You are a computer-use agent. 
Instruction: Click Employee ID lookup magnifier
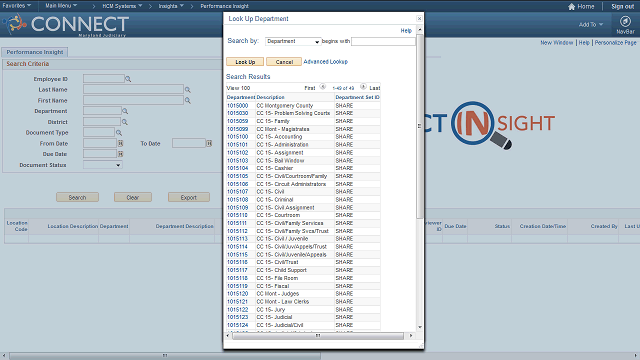point(128,79)
